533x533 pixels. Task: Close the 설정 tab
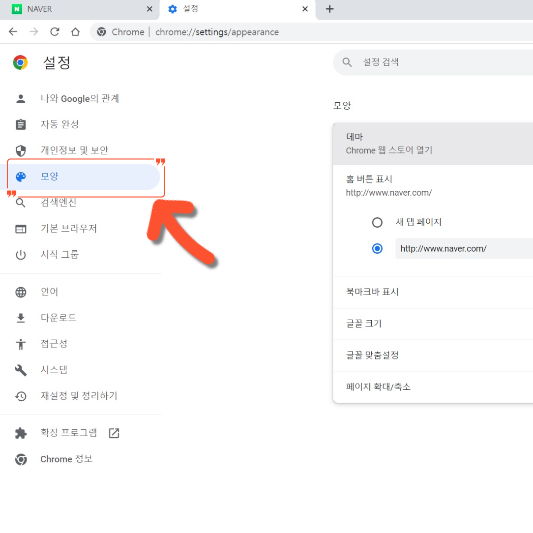305,9
